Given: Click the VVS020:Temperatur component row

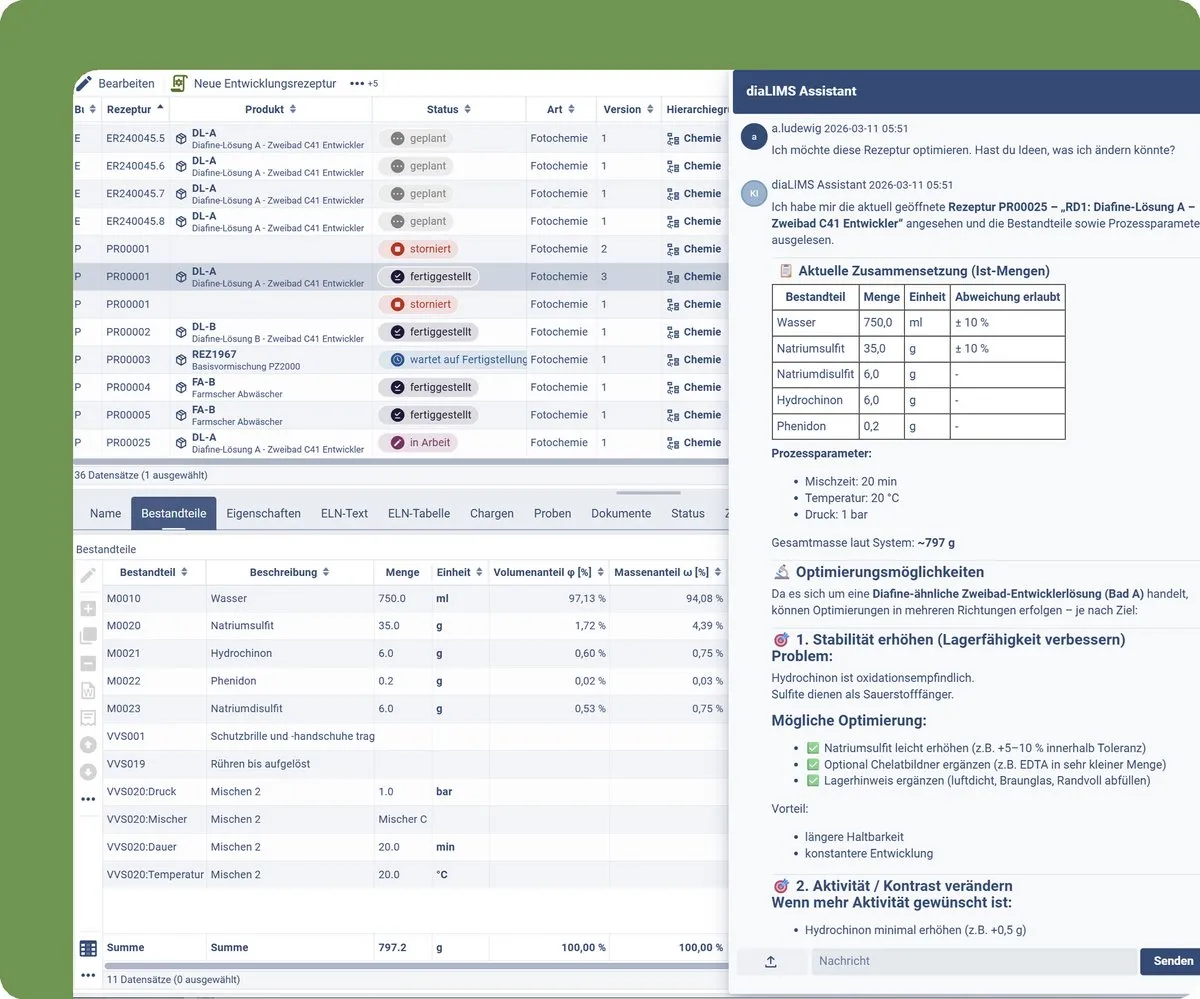Looking at the screenshot, I should point(415,875).
